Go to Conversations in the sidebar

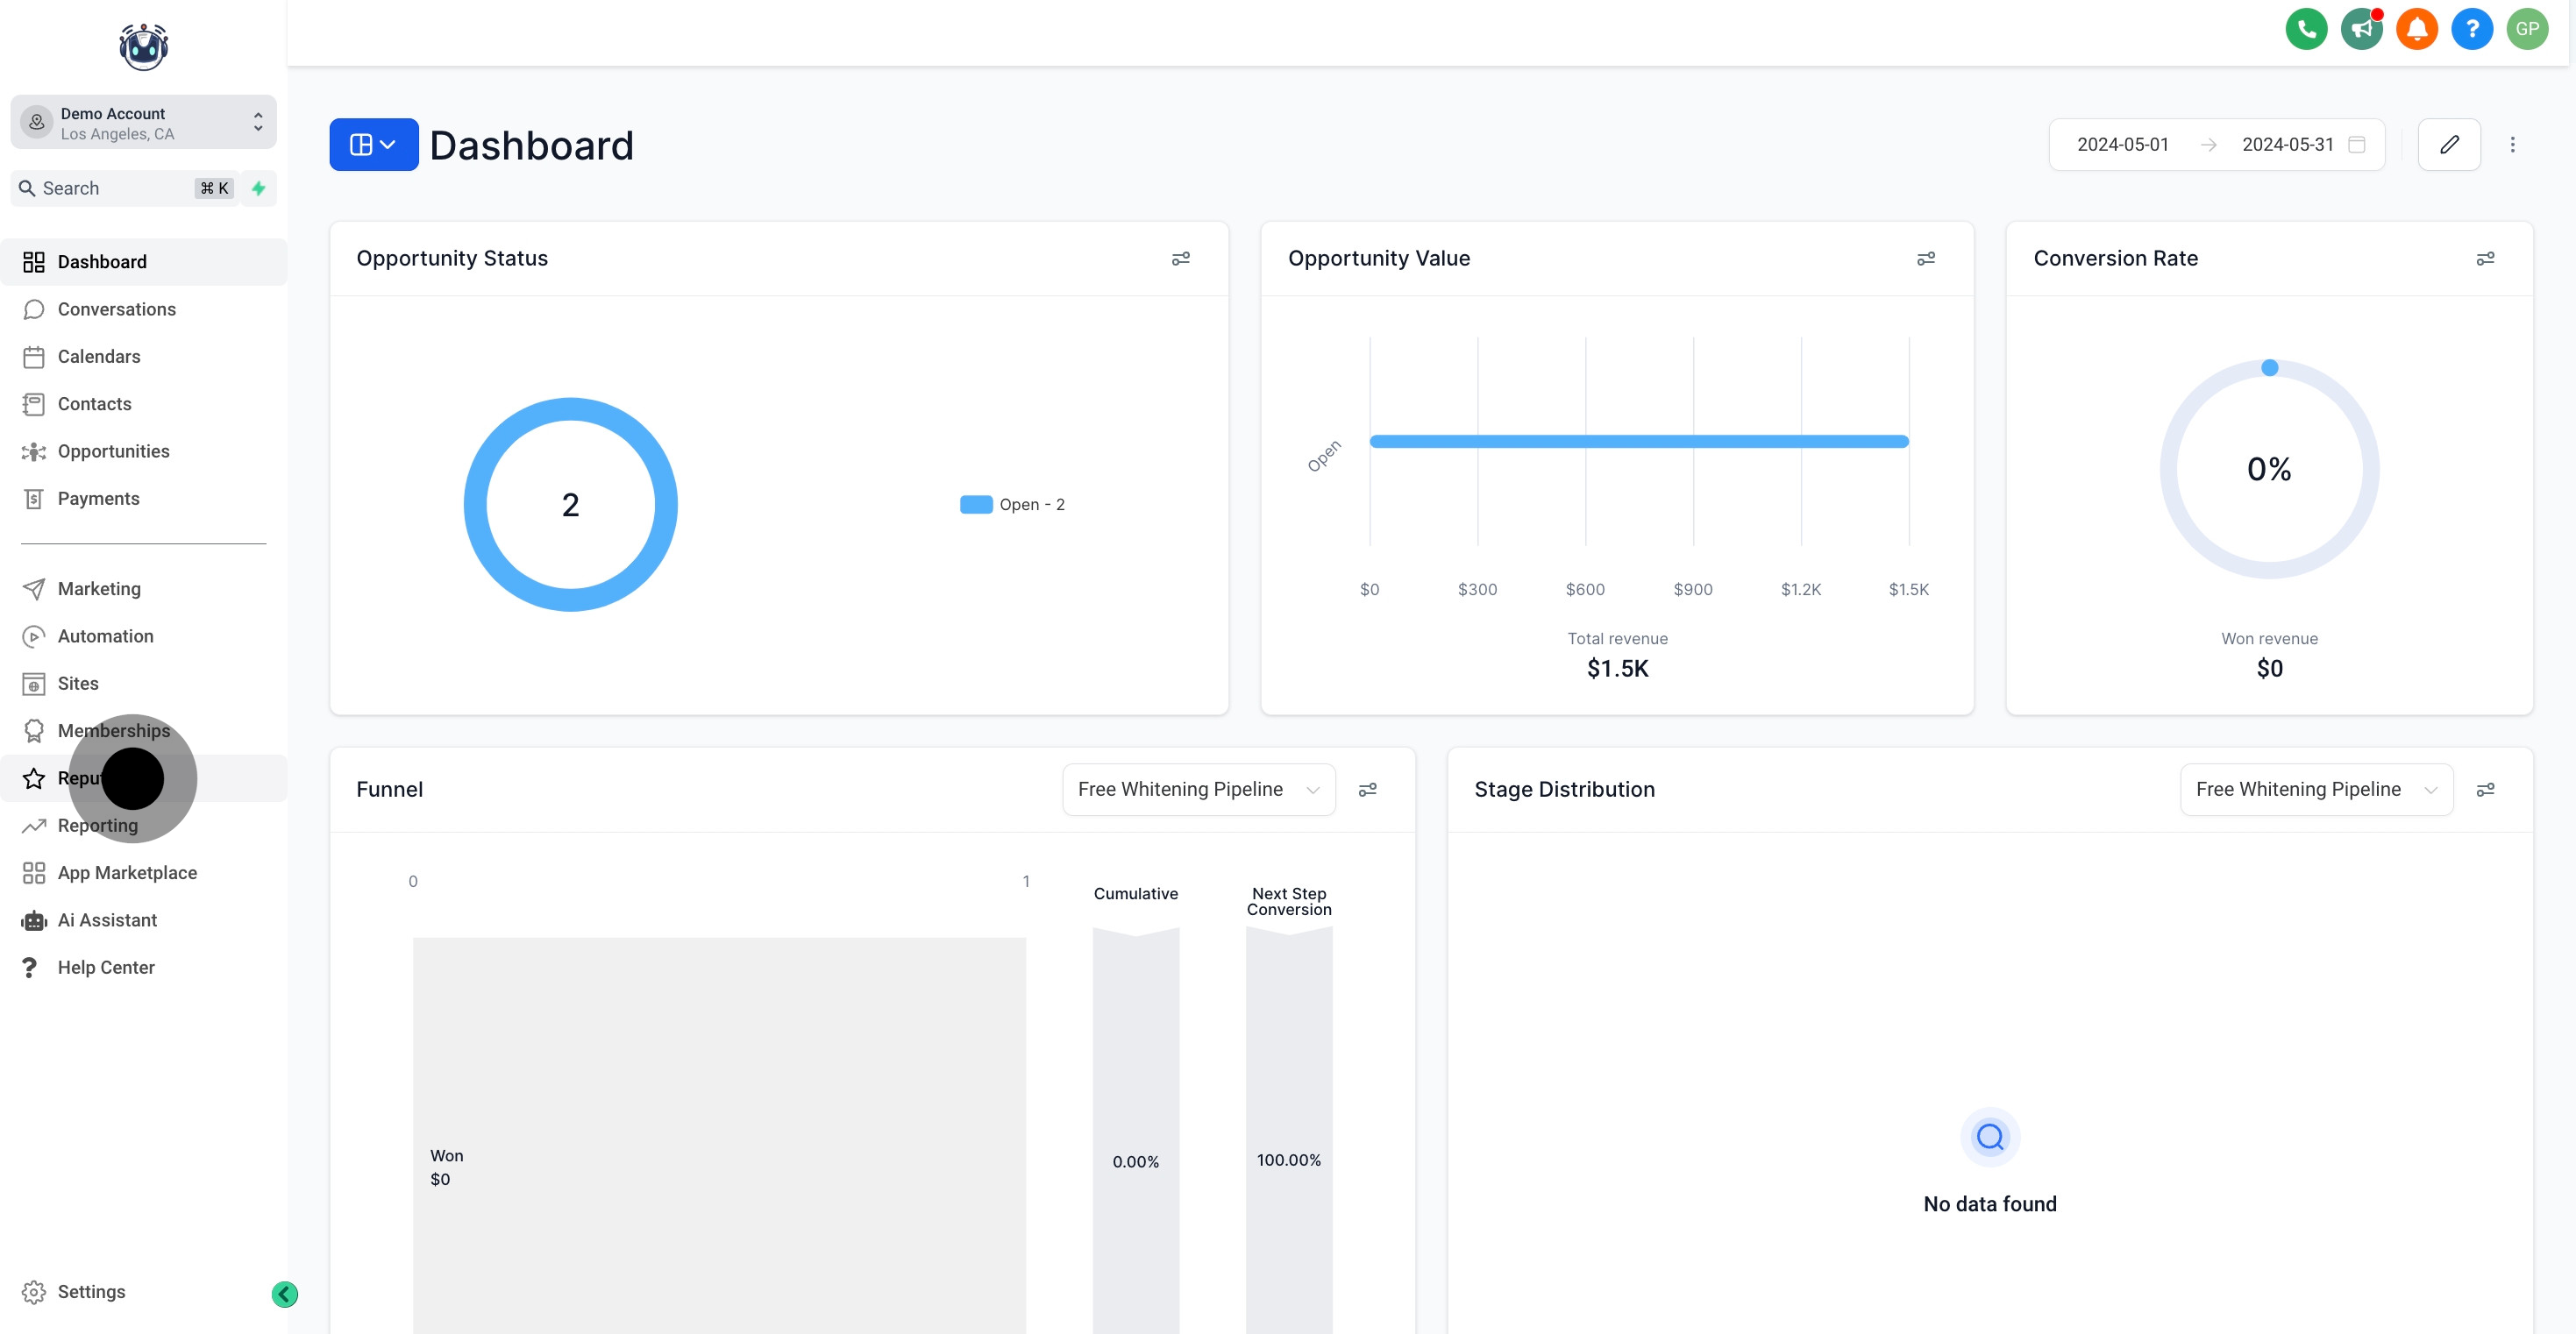tap(116, 310)
